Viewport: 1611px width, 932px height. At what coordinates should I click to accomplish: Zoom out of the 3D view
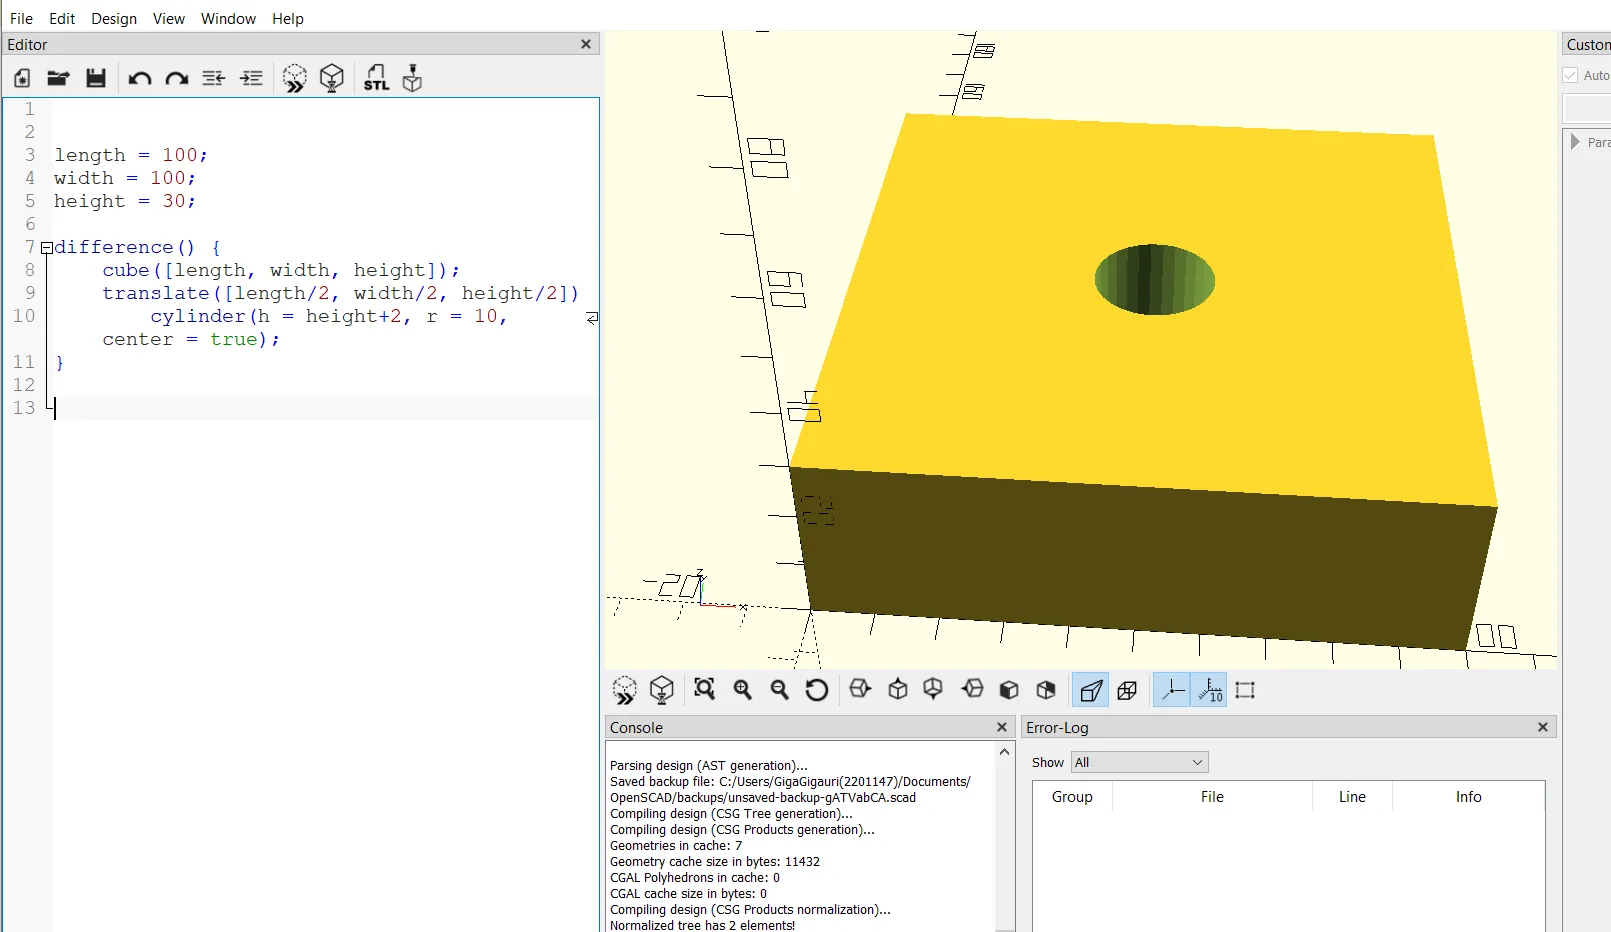(x=780, y=689)
